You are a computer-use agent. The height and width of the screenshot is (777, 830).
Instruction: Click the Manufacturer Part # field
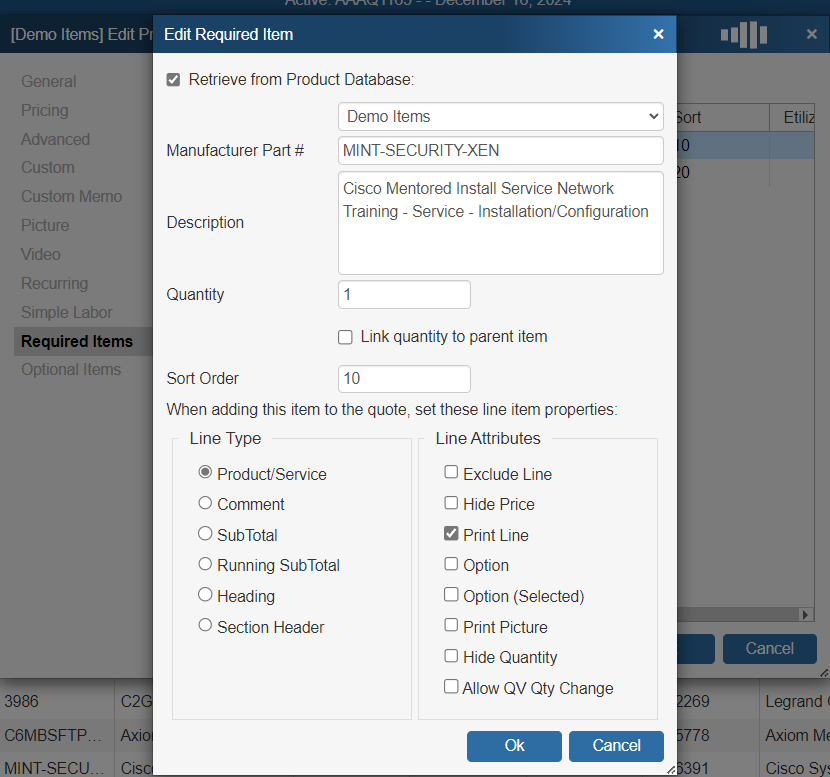pos(500,151)
